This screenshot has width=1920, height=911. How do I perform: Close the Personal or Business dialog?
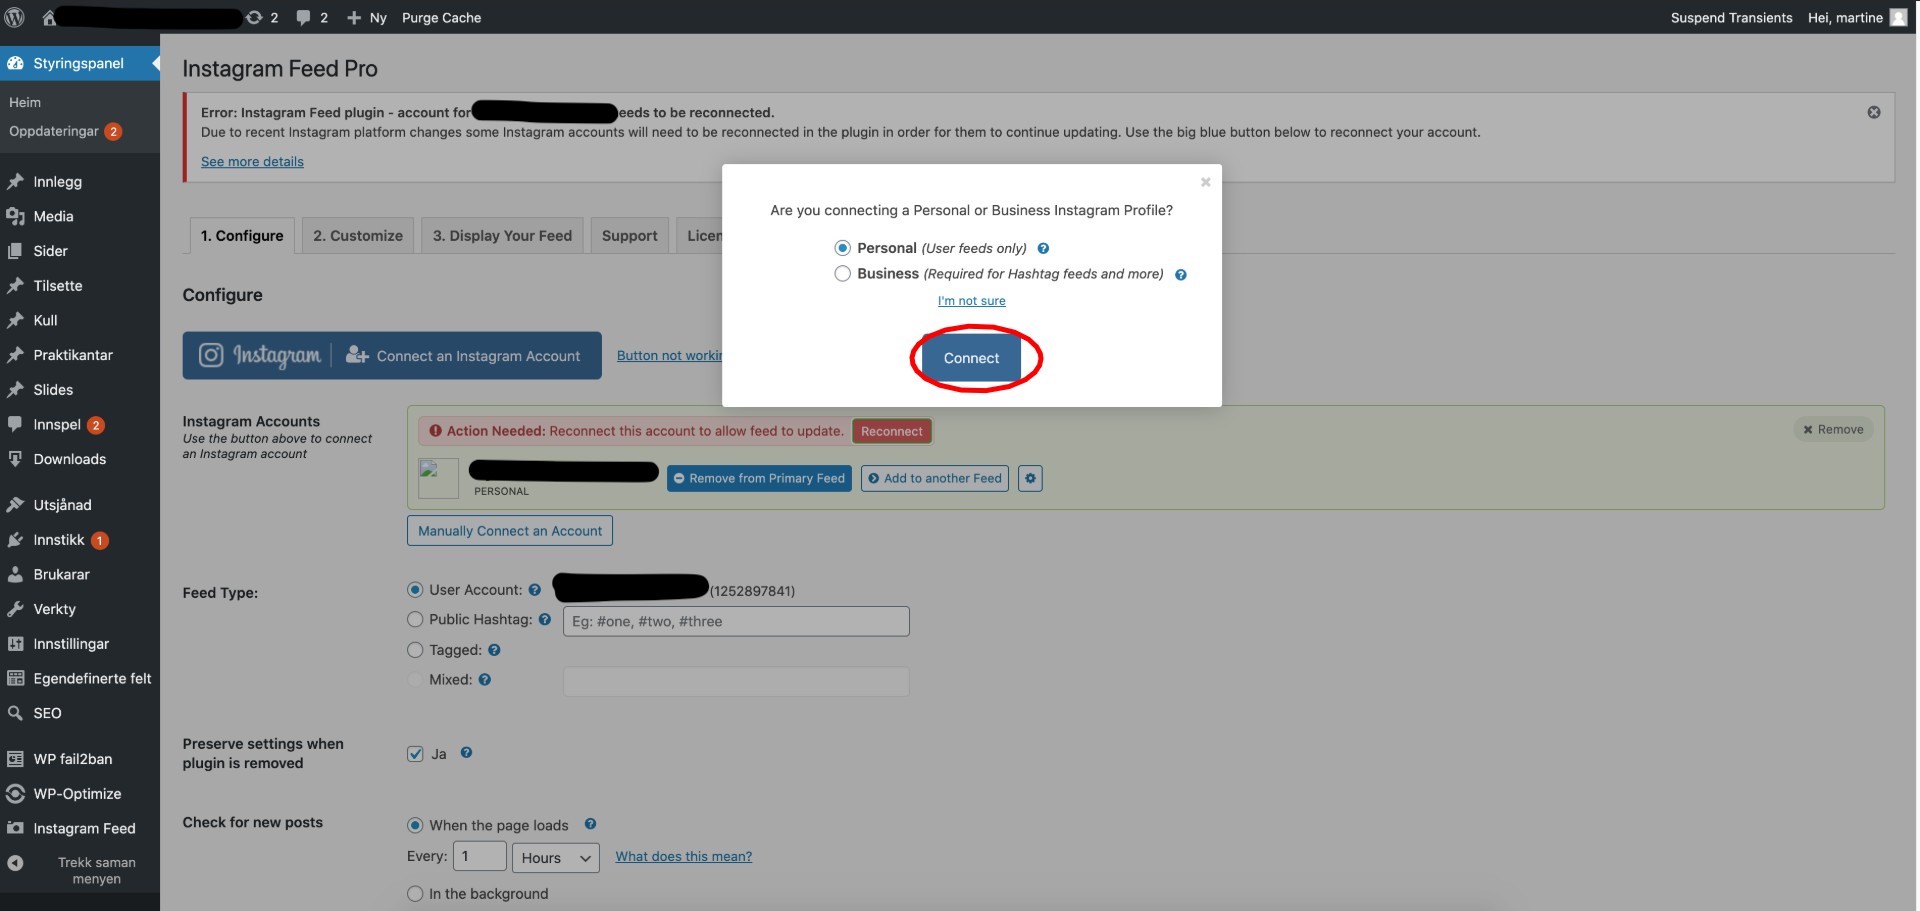pyautogui.click(x=1205, y=182)
